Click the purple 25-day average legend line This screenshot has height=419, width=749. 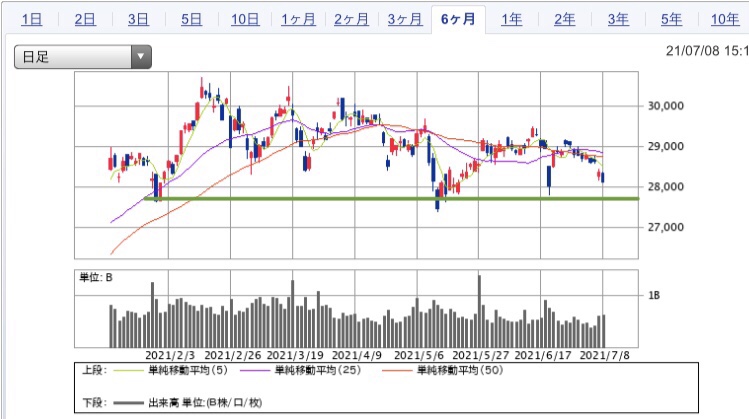(x=255, y=371)
